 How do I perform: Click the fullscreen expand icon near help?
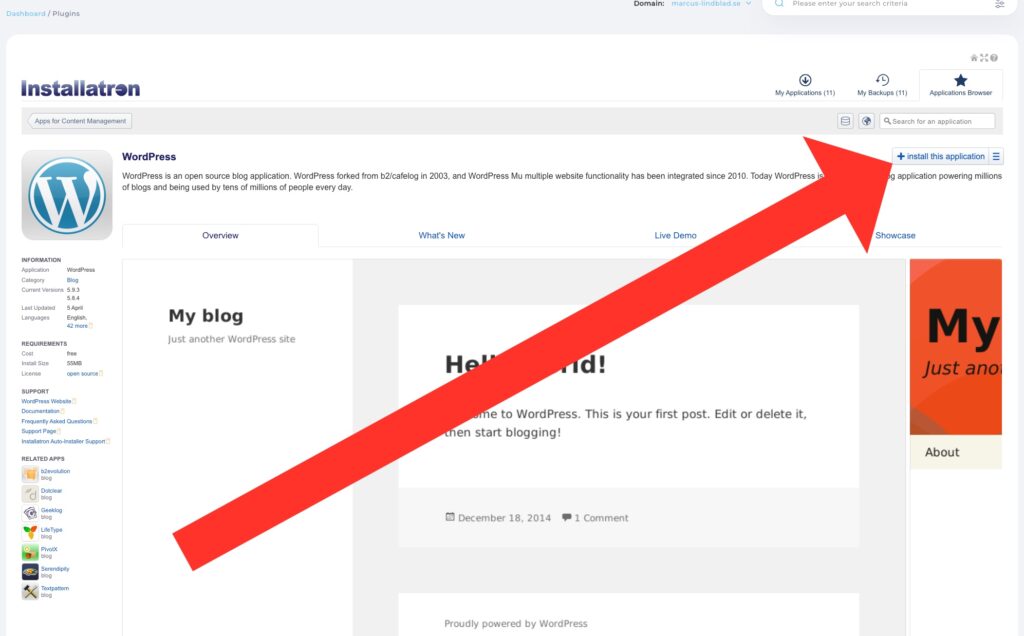pos(984,57)
